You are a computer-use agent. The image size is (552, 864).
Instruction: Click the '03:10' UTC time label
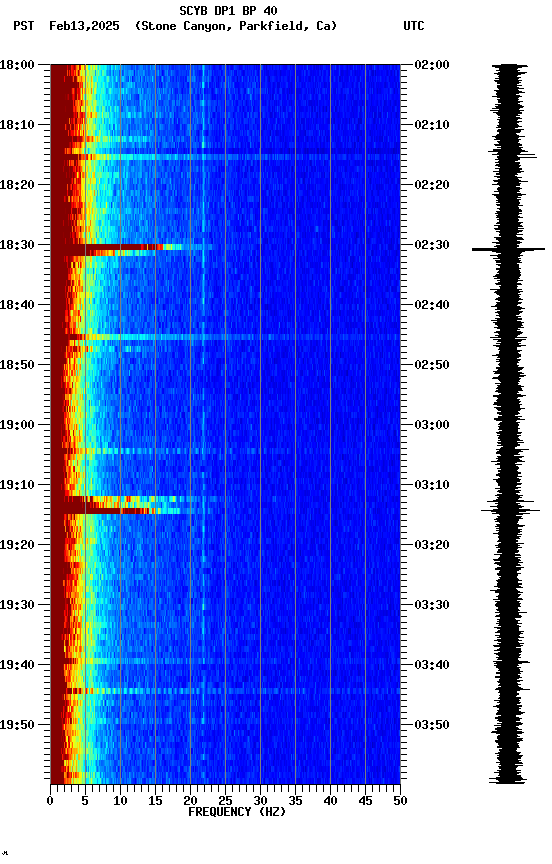[x=432, y=485]
